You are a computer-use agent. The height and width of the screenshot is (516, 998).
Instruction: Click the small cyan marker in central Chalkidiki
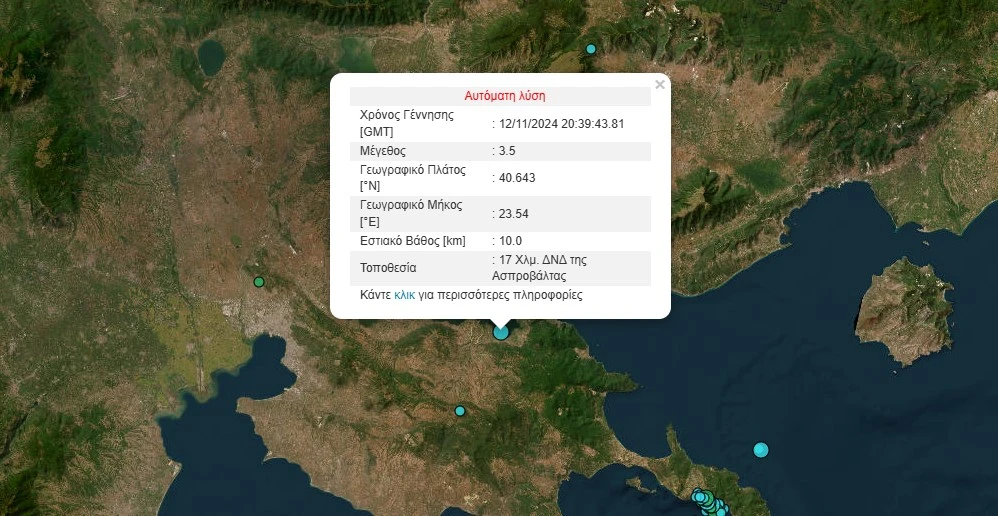click(x=460, y=411)
